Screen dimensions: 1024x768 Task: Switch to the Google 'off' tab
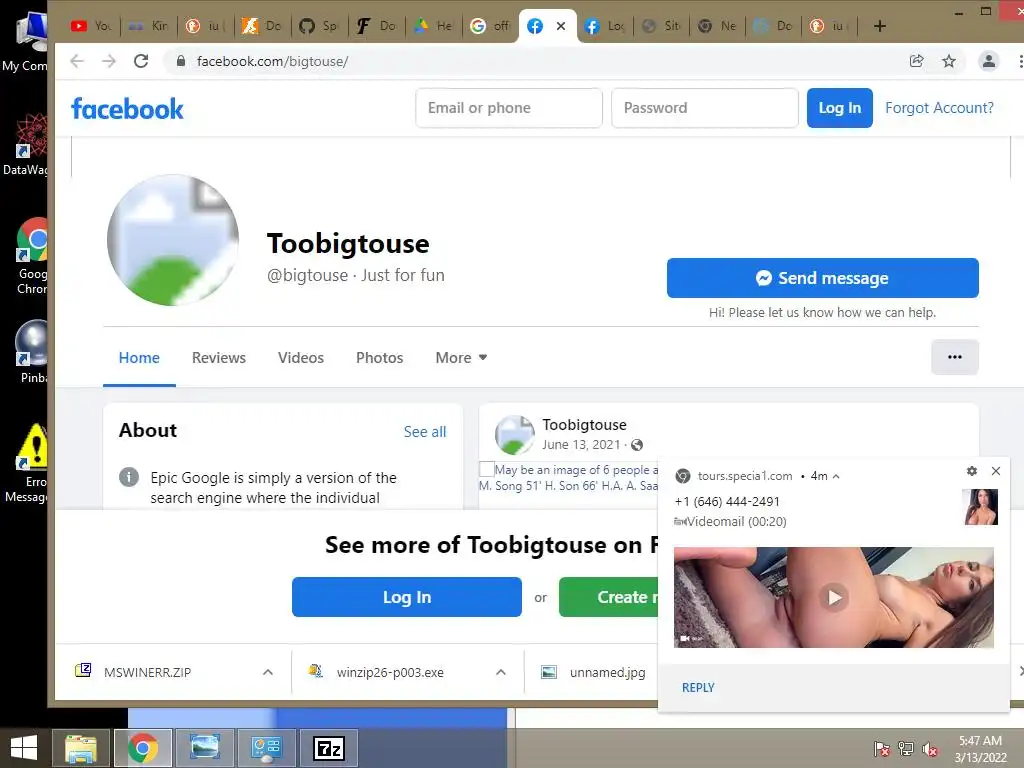pos(490,26)
